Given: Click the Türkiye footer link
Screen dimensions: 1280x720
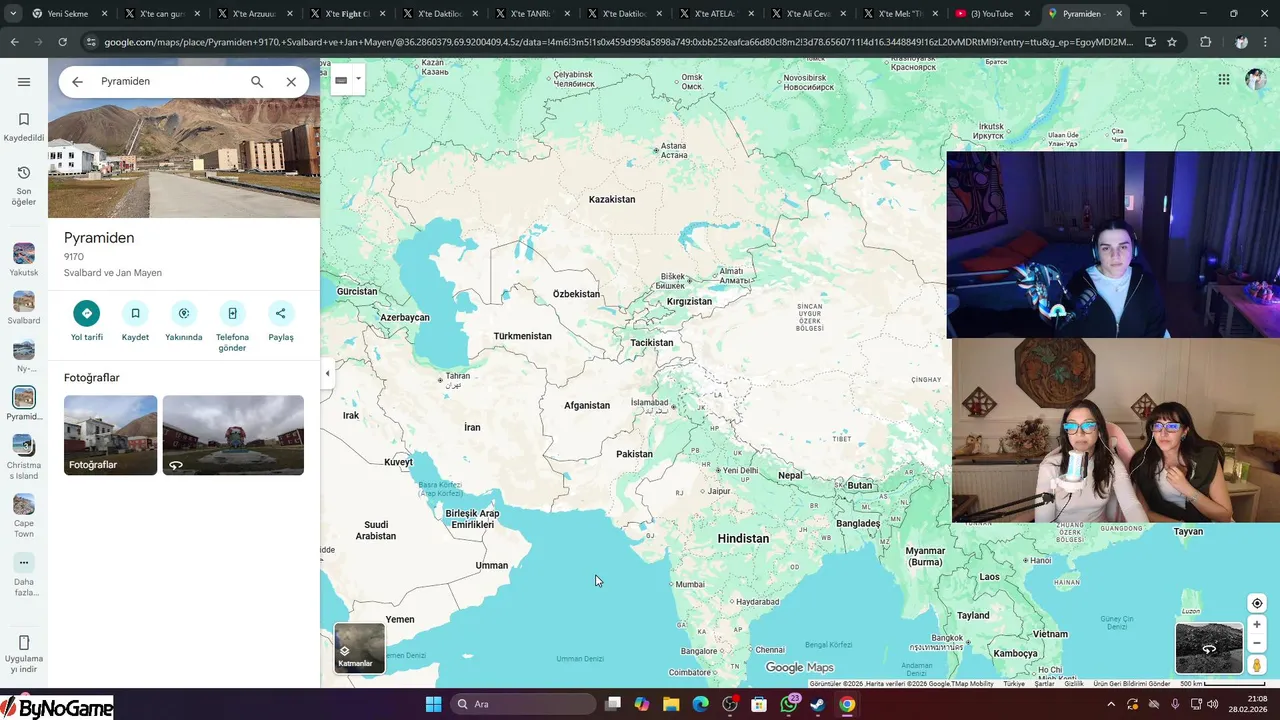Looking at the screenshot, I should click(1014, 684).
